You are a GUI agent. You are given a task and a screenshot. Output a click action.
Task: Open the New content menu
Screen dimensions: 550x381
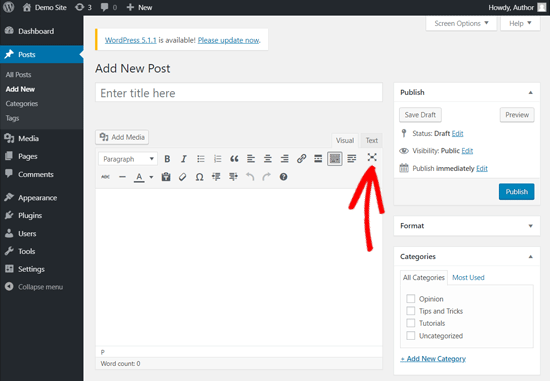(x=139, y=7)
